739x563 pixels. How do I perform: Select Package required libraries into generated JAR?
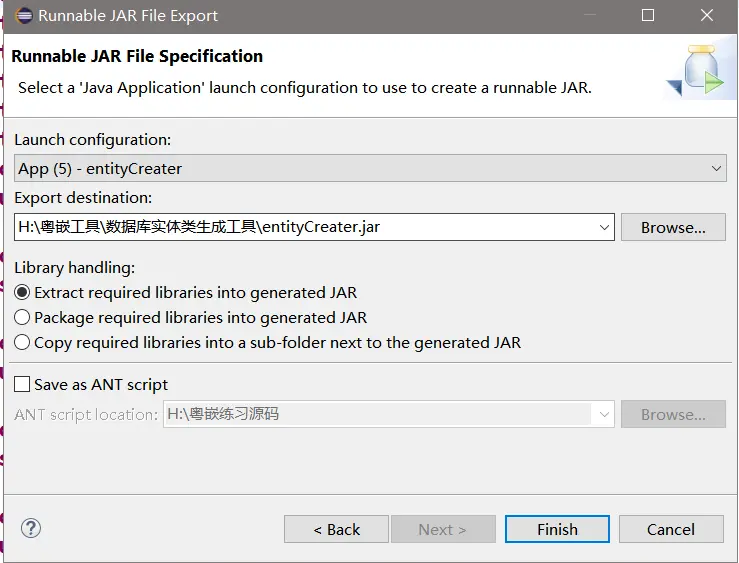point(23,318)
